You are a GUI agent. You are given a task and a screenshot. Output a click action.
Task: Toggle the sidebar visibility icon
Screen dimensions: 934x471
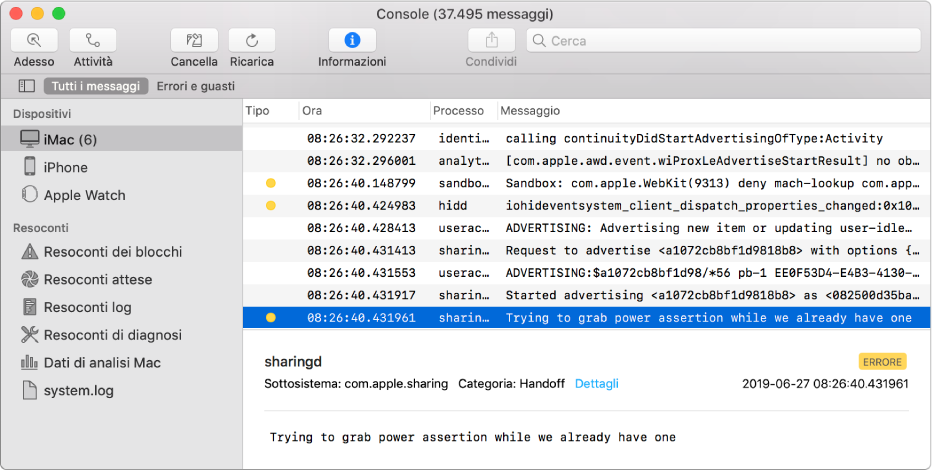[27, 86]
